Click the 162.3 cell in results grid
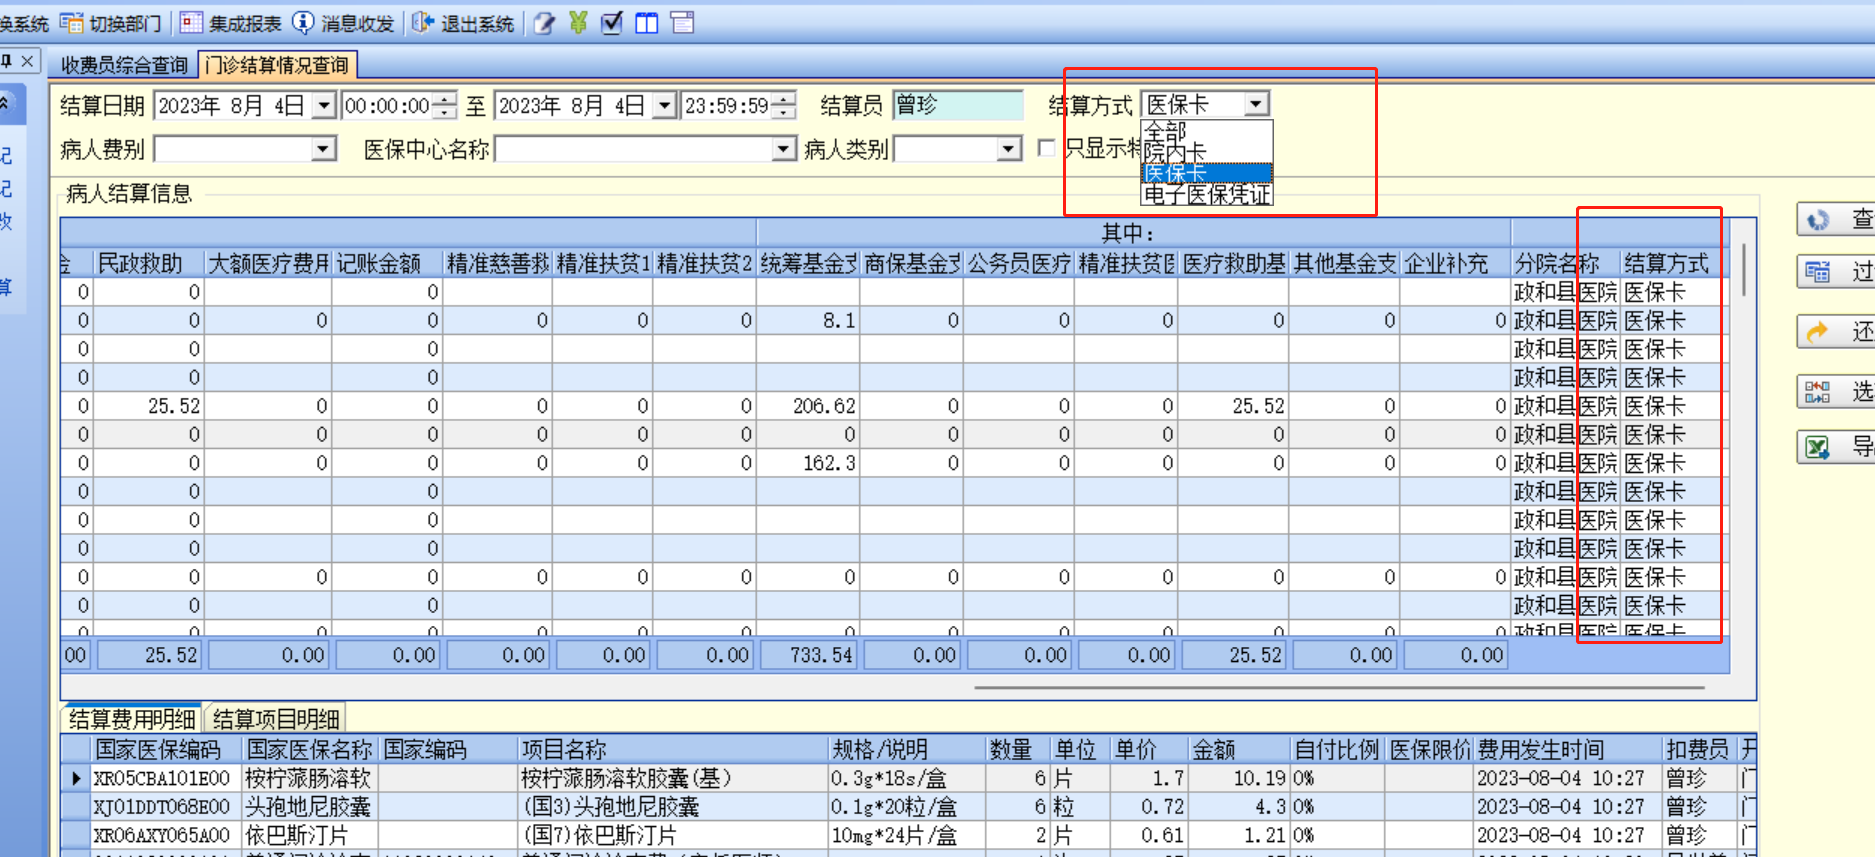Viewport: 1875px width, 857px height. [808, 463]
